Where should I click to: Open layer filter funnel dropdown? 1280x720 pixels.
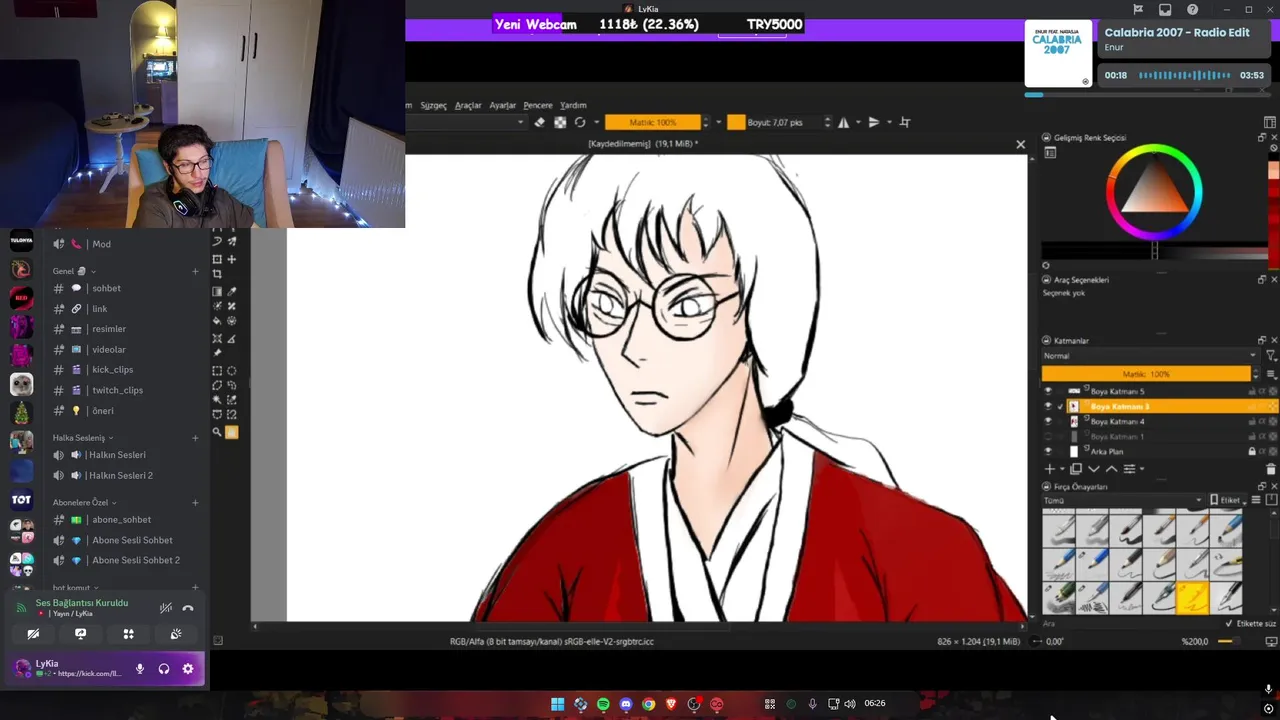tap(1271, 356)
